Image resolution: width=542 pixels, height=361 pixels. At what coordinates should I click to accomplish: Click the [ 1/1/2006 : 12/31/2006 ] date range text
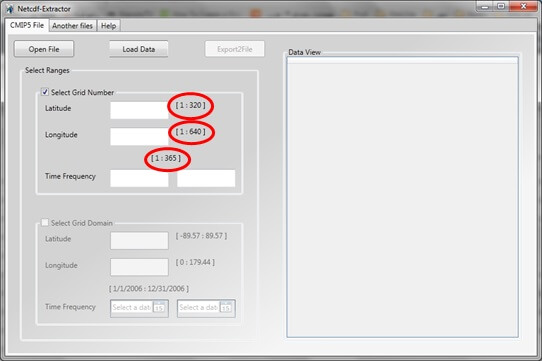[149, 289]
